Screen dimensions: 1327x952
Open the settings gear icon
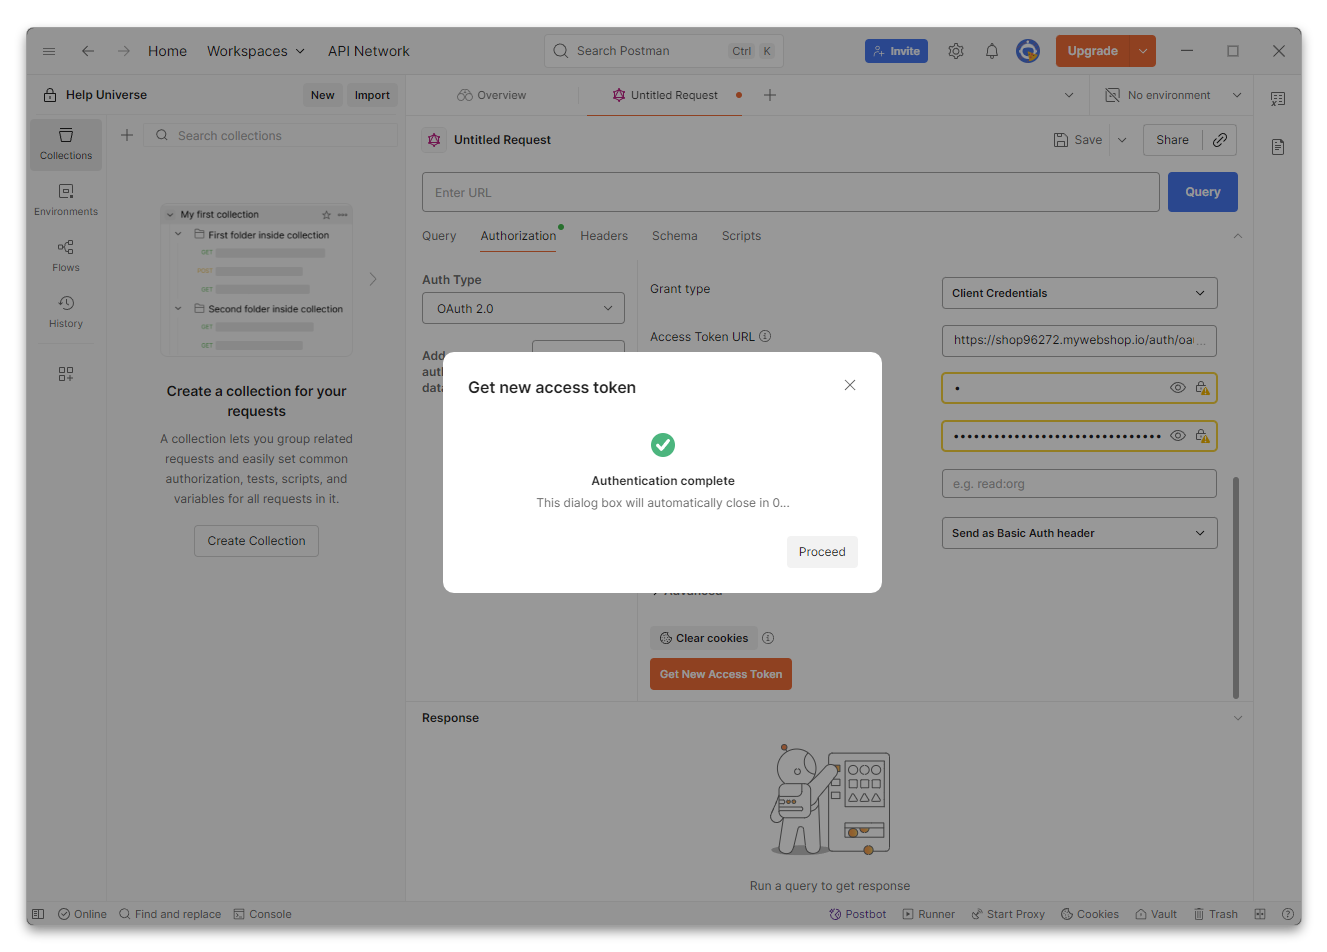[x=956, y=51]
